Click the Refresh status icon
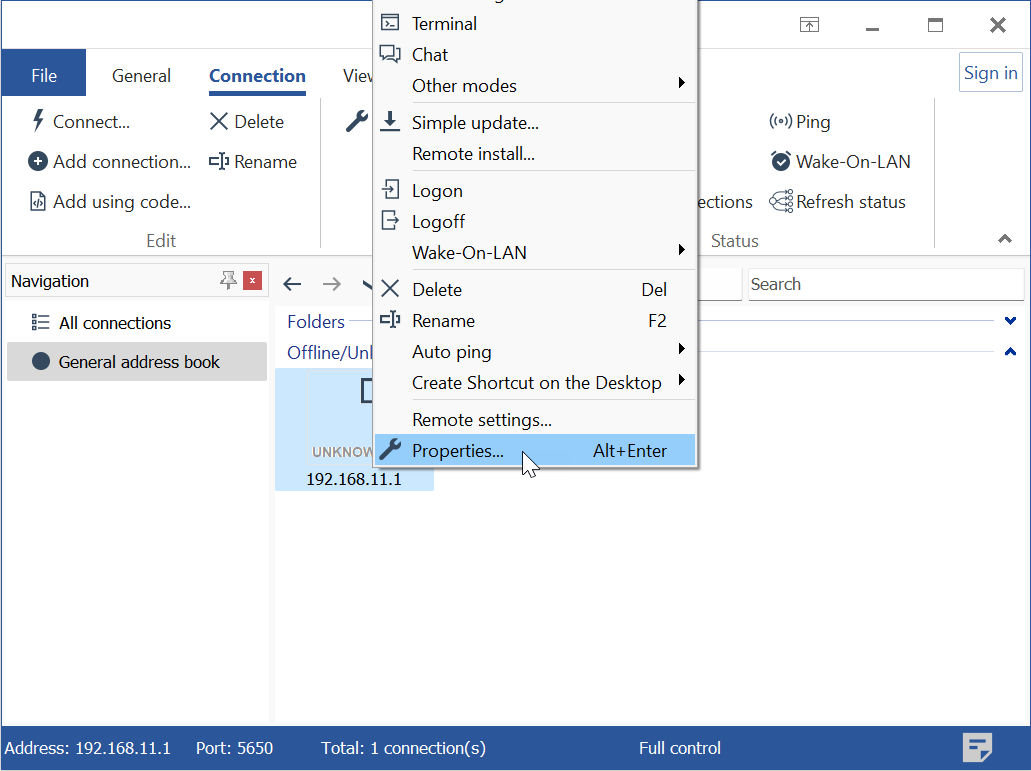1031x771 pixels. coord(780,202)
